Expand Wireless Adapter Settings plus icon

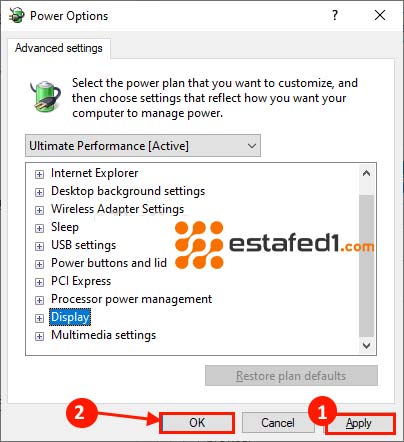(39, 210)
